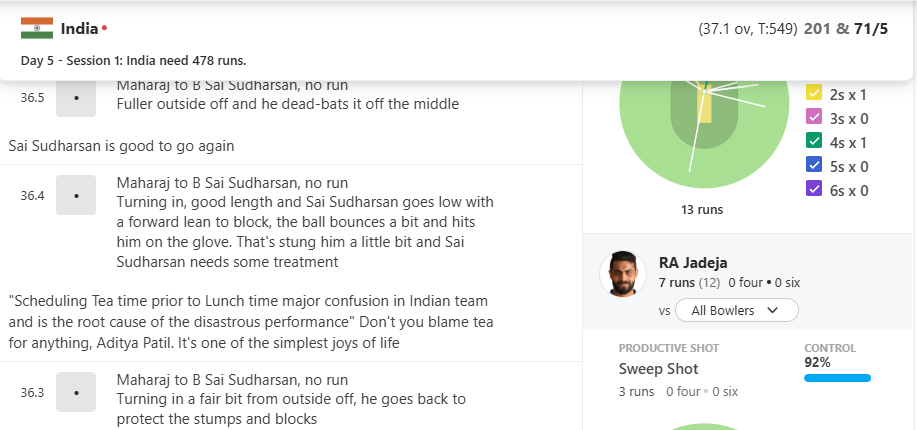Click the red live indicator dot beside India

(104, 27)
